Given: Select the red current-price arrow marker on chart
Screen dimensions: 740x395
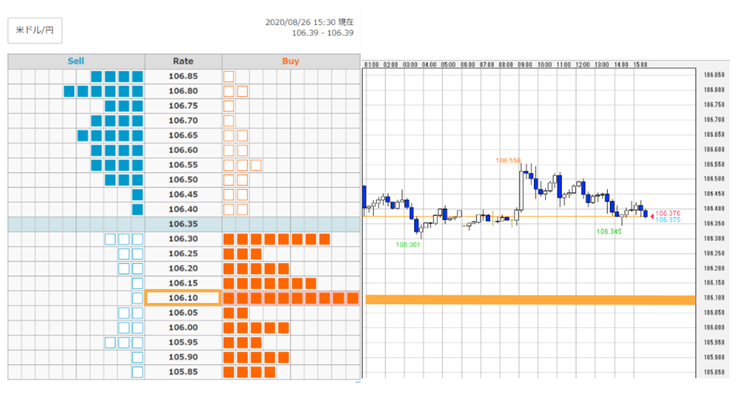Looking at the screenshot, I should (652, 217).
